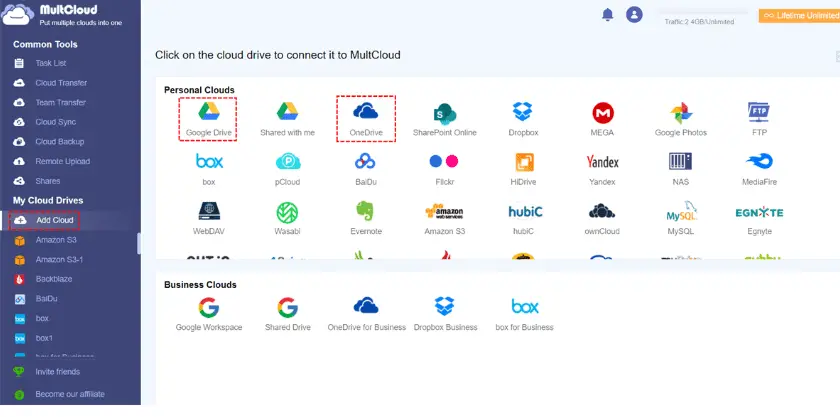The height and width of the screenshot is (417, 840).
Task: Open Become our affiliate link
Action: (x=70, y=394)
